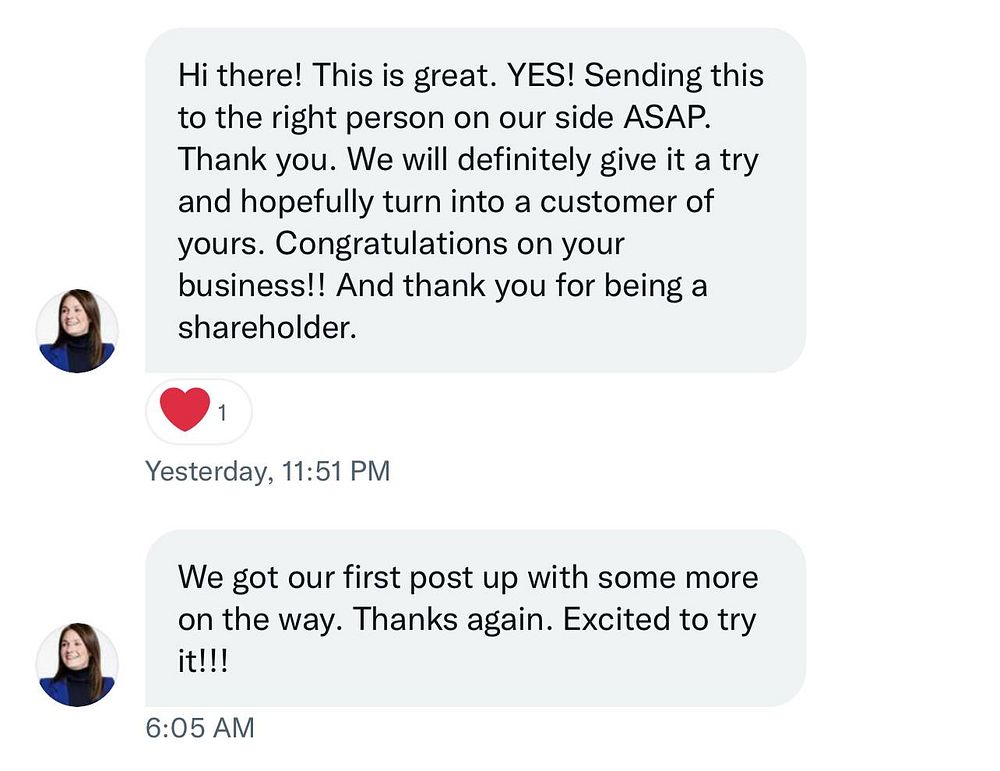Screen dimensions: 1000x771
Task: Click "on the way. Thanks again." line
Action: 365,619
